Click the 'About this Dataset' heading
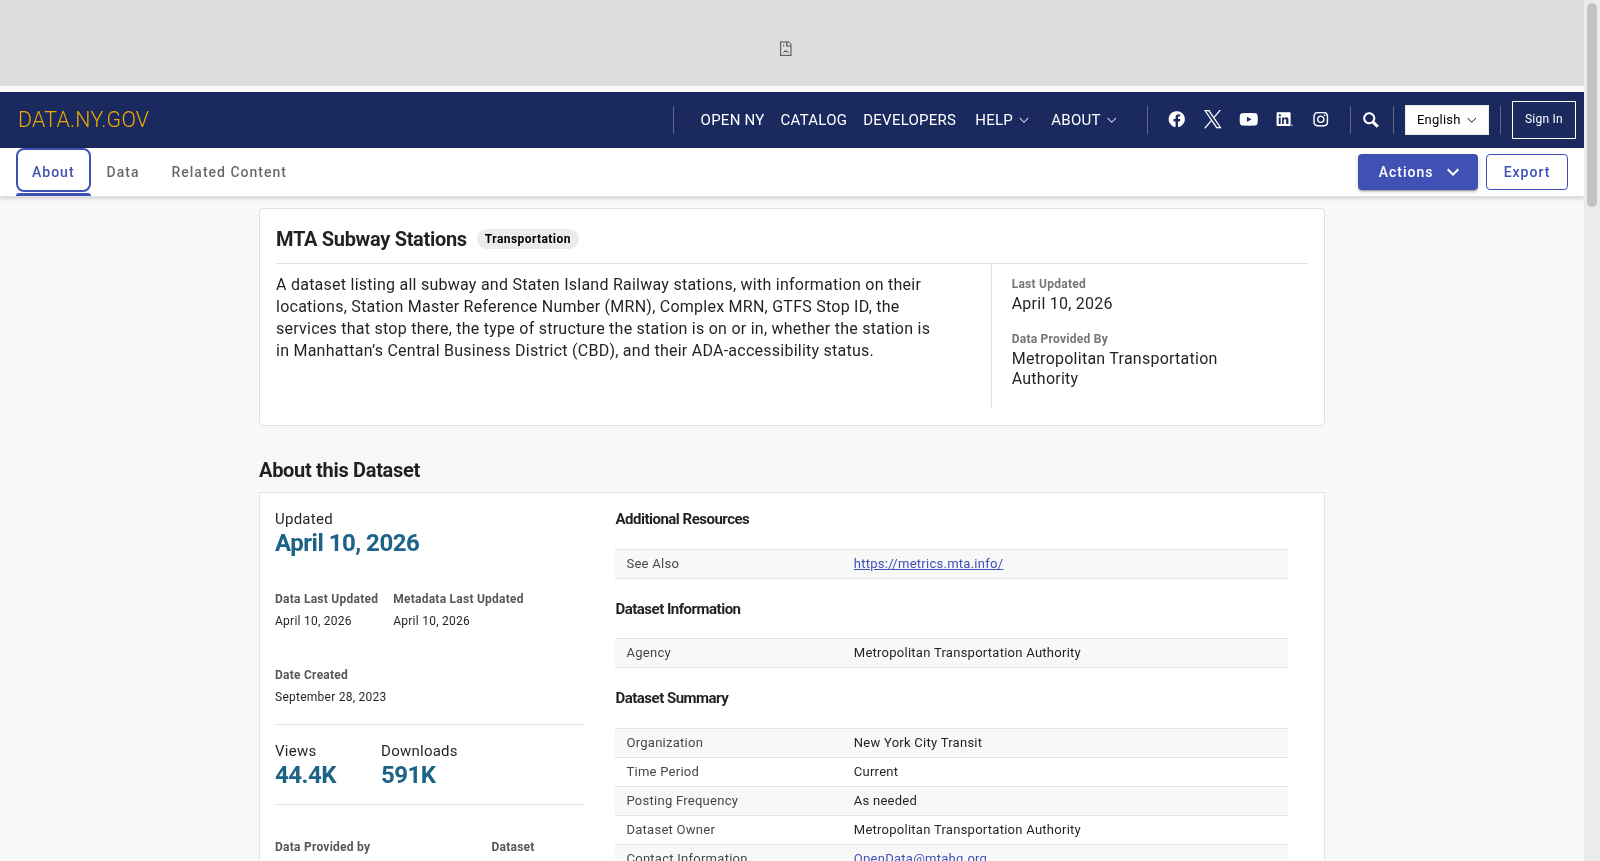1600x861 pixels. [339, 470]
